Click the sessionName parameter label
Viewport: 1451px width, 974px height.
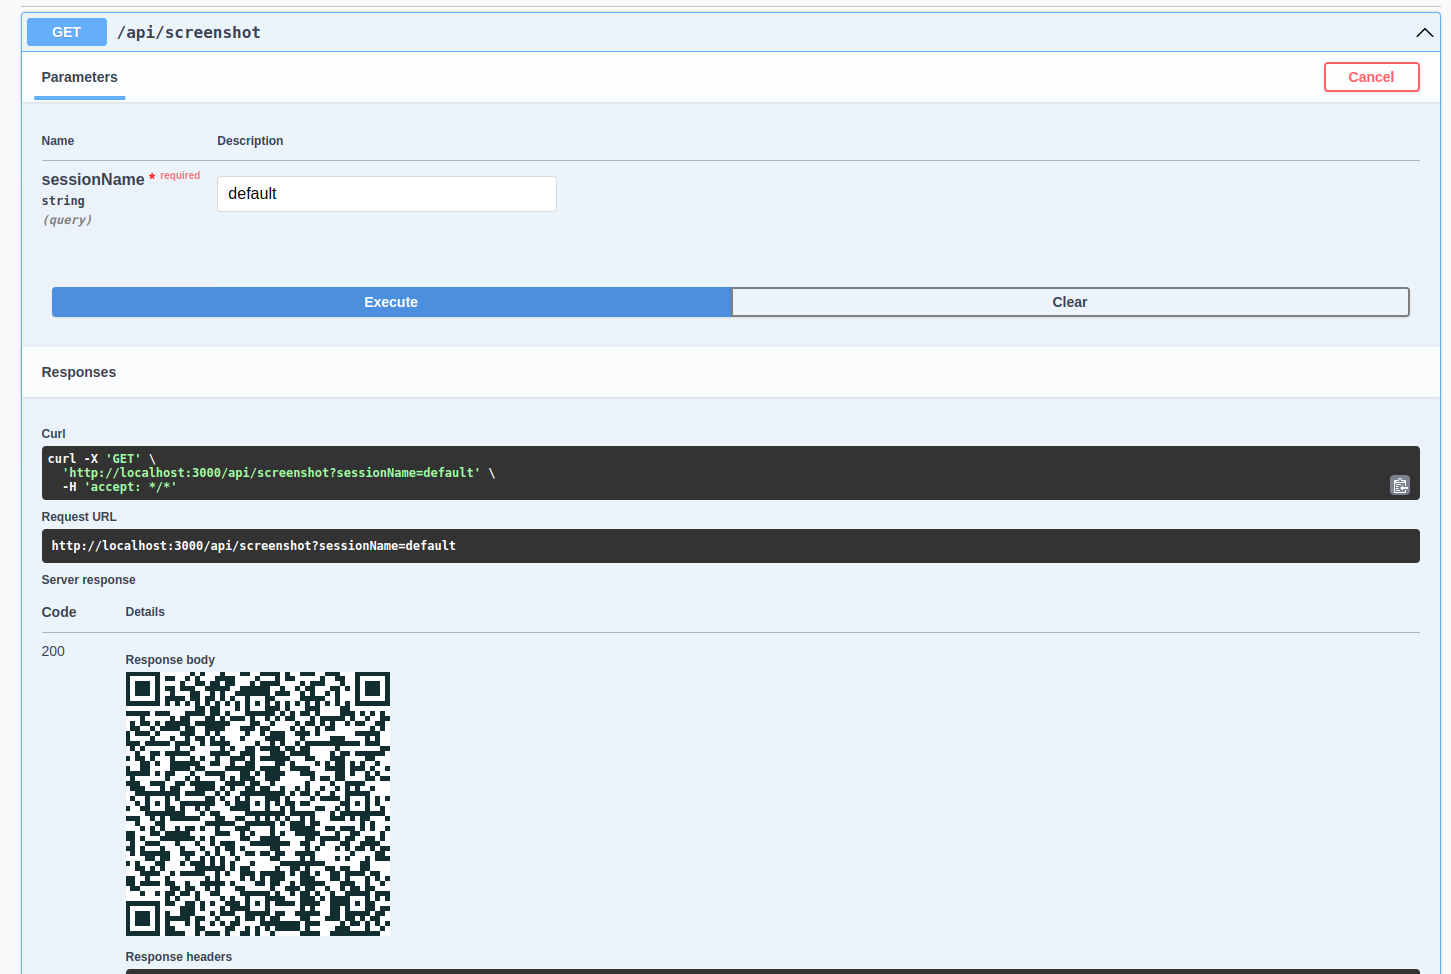coord(93,179)
